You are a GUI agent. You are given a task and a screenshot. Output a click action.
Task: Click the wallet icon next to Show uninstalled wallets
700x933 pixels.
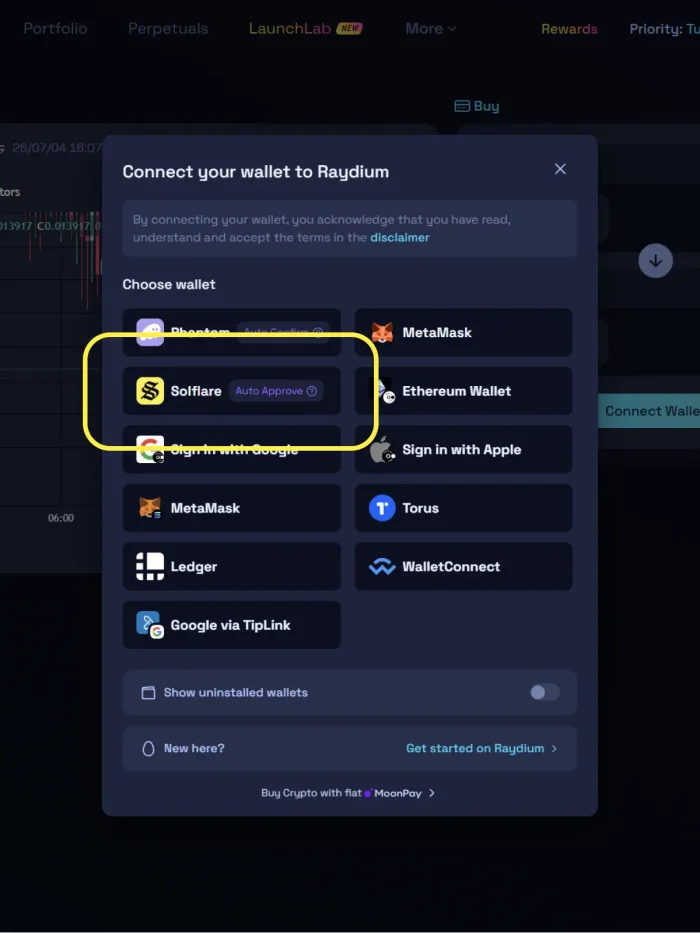click(148, 693)
